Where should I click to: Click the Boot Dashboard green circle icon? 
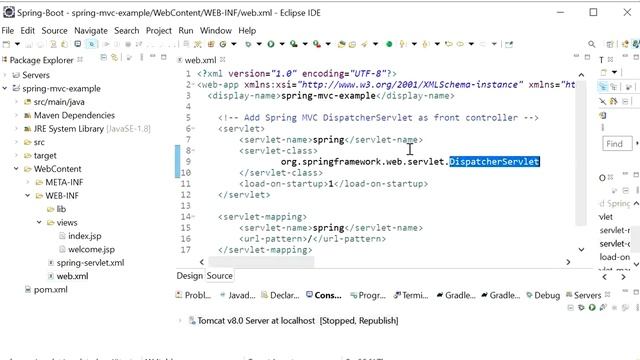tap(389, 44)
